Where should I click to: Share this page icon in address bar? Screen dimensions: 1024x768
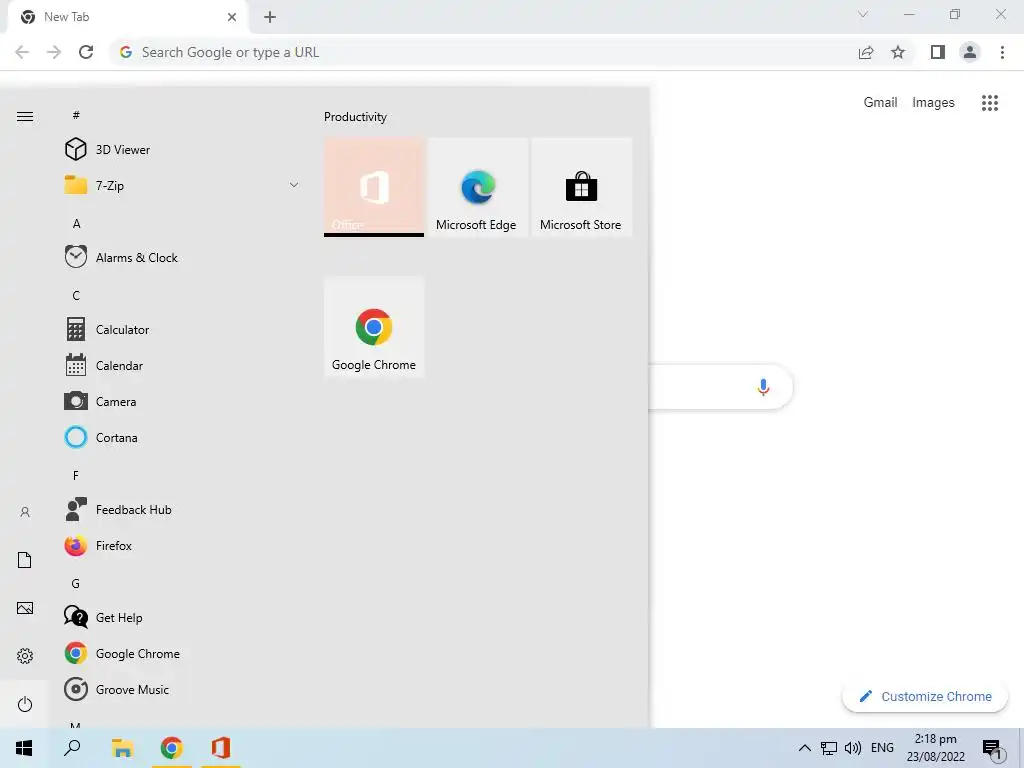coord(866,52)
